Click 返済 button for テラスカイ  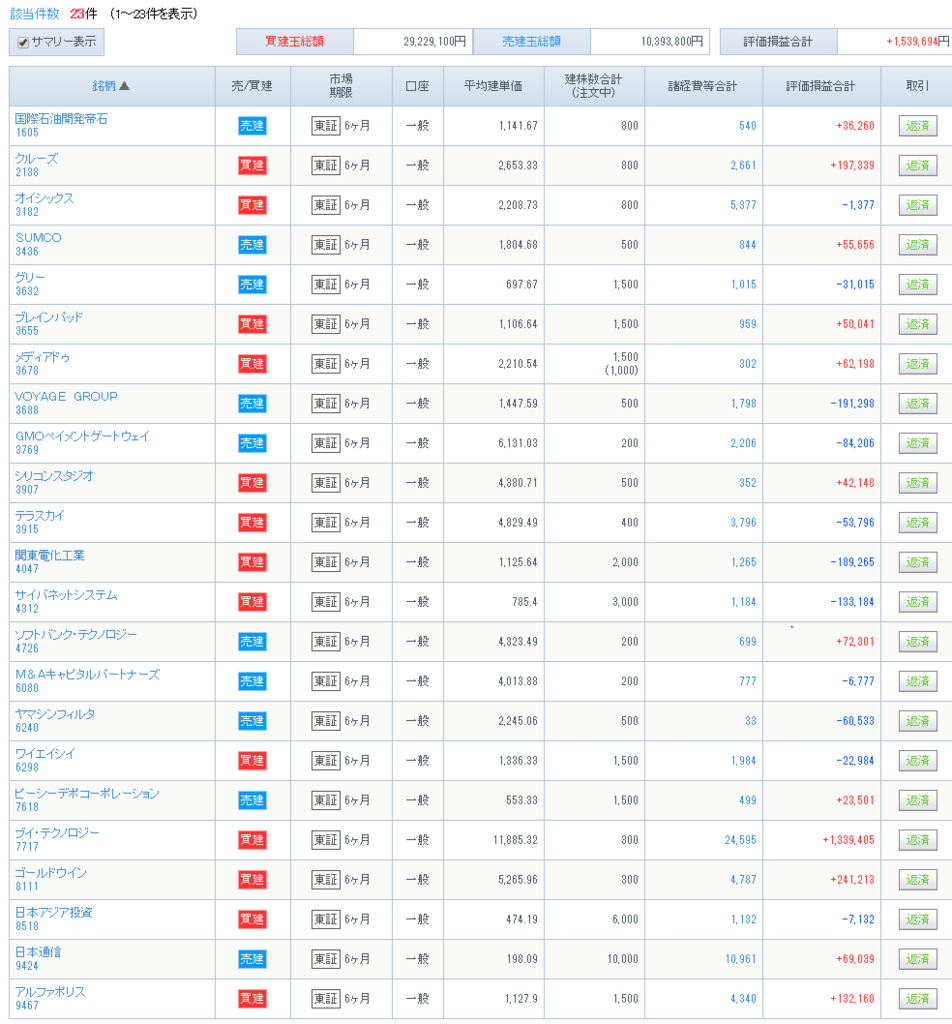point(917,522)
